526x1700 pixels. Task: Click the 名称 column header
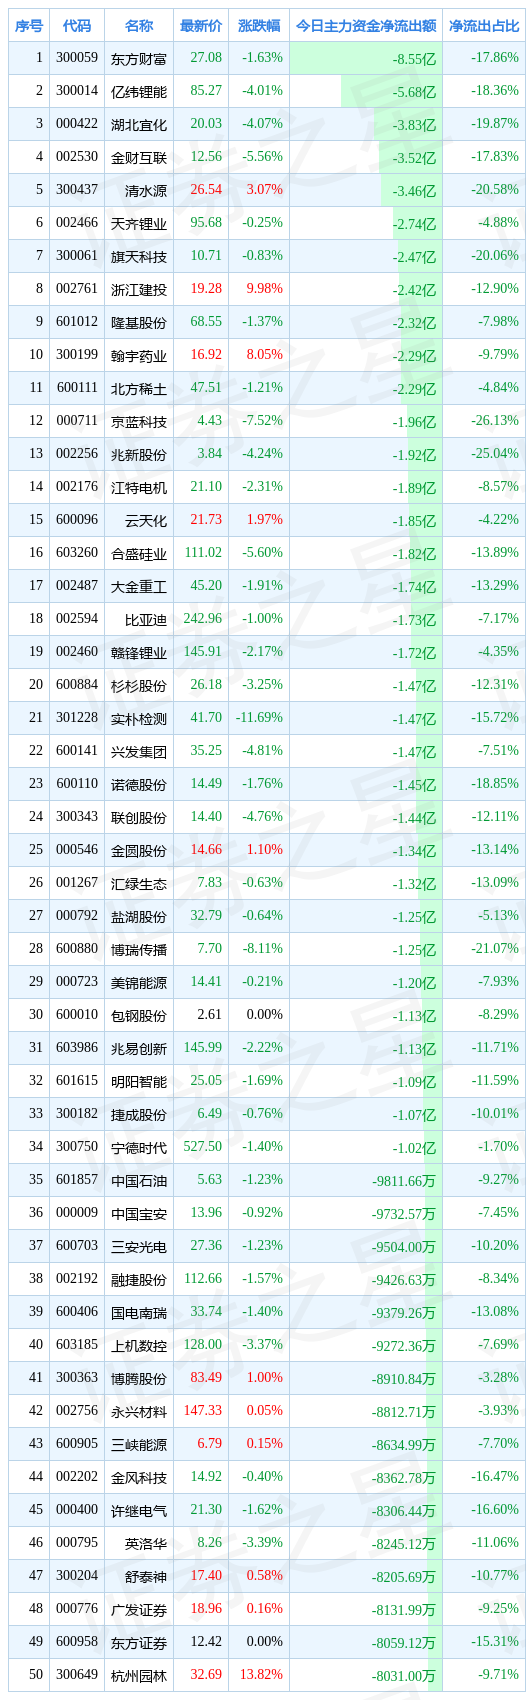coord(139,26)
